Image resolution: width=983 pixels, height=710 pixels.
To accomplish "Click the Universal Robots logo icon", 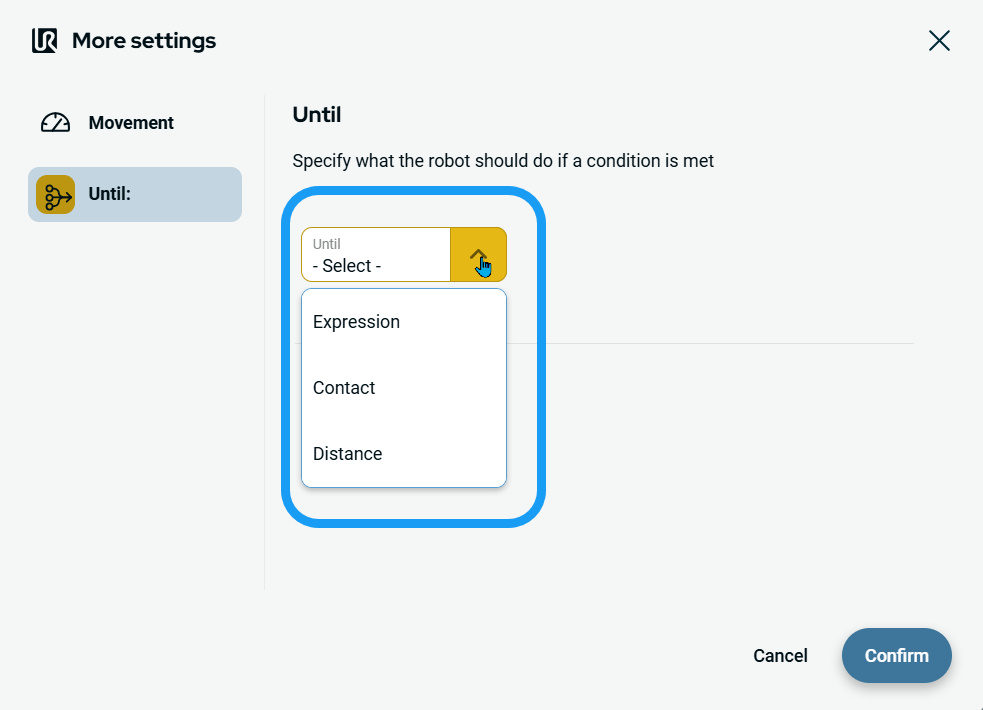I will click(44, 41).
